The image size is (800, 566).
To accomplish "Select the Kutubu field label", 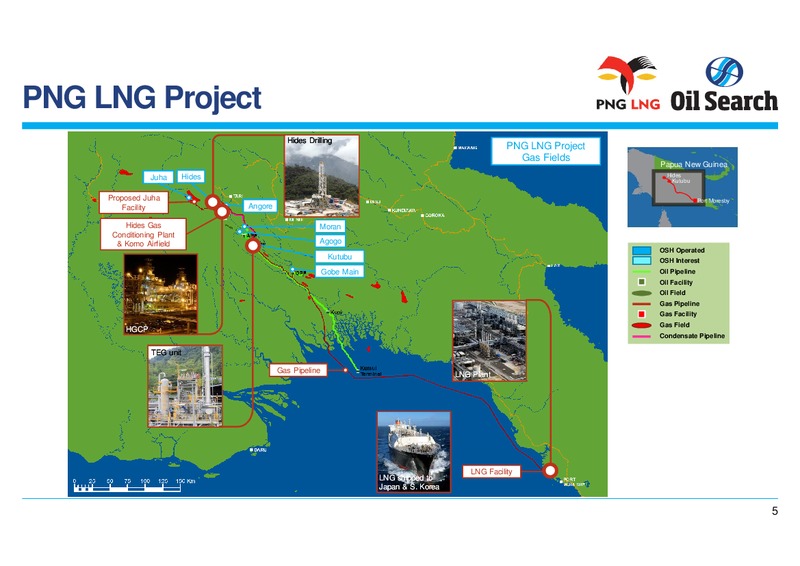I will point(339,257).
